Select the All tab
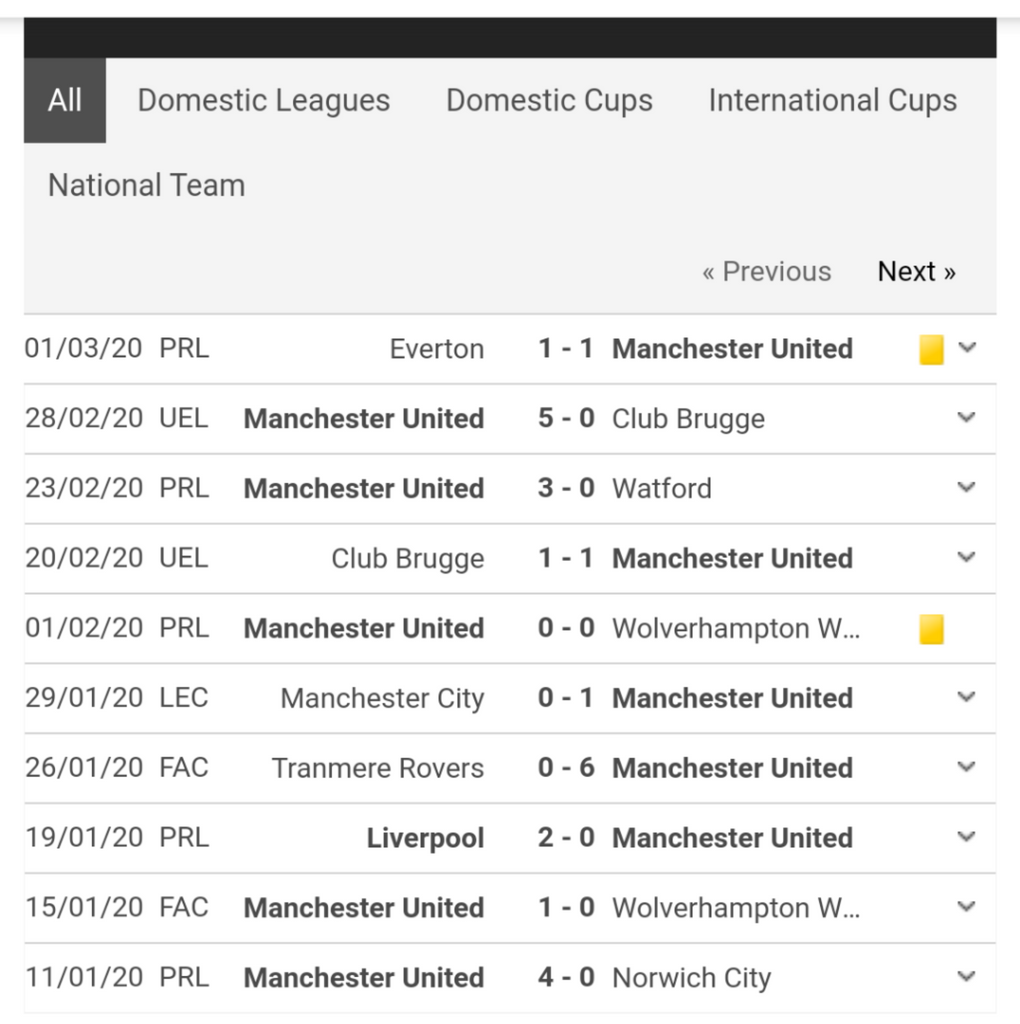Screen dimensions: 1020x1024 pos(65,100)
